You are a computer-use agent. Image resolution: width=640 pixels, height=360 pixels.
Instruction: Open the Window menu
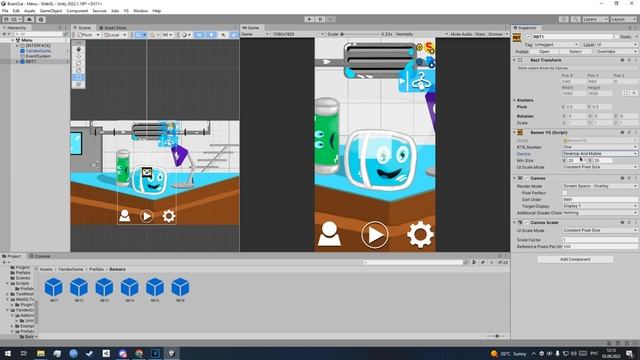pyautogui.click(x=140, y=11)
